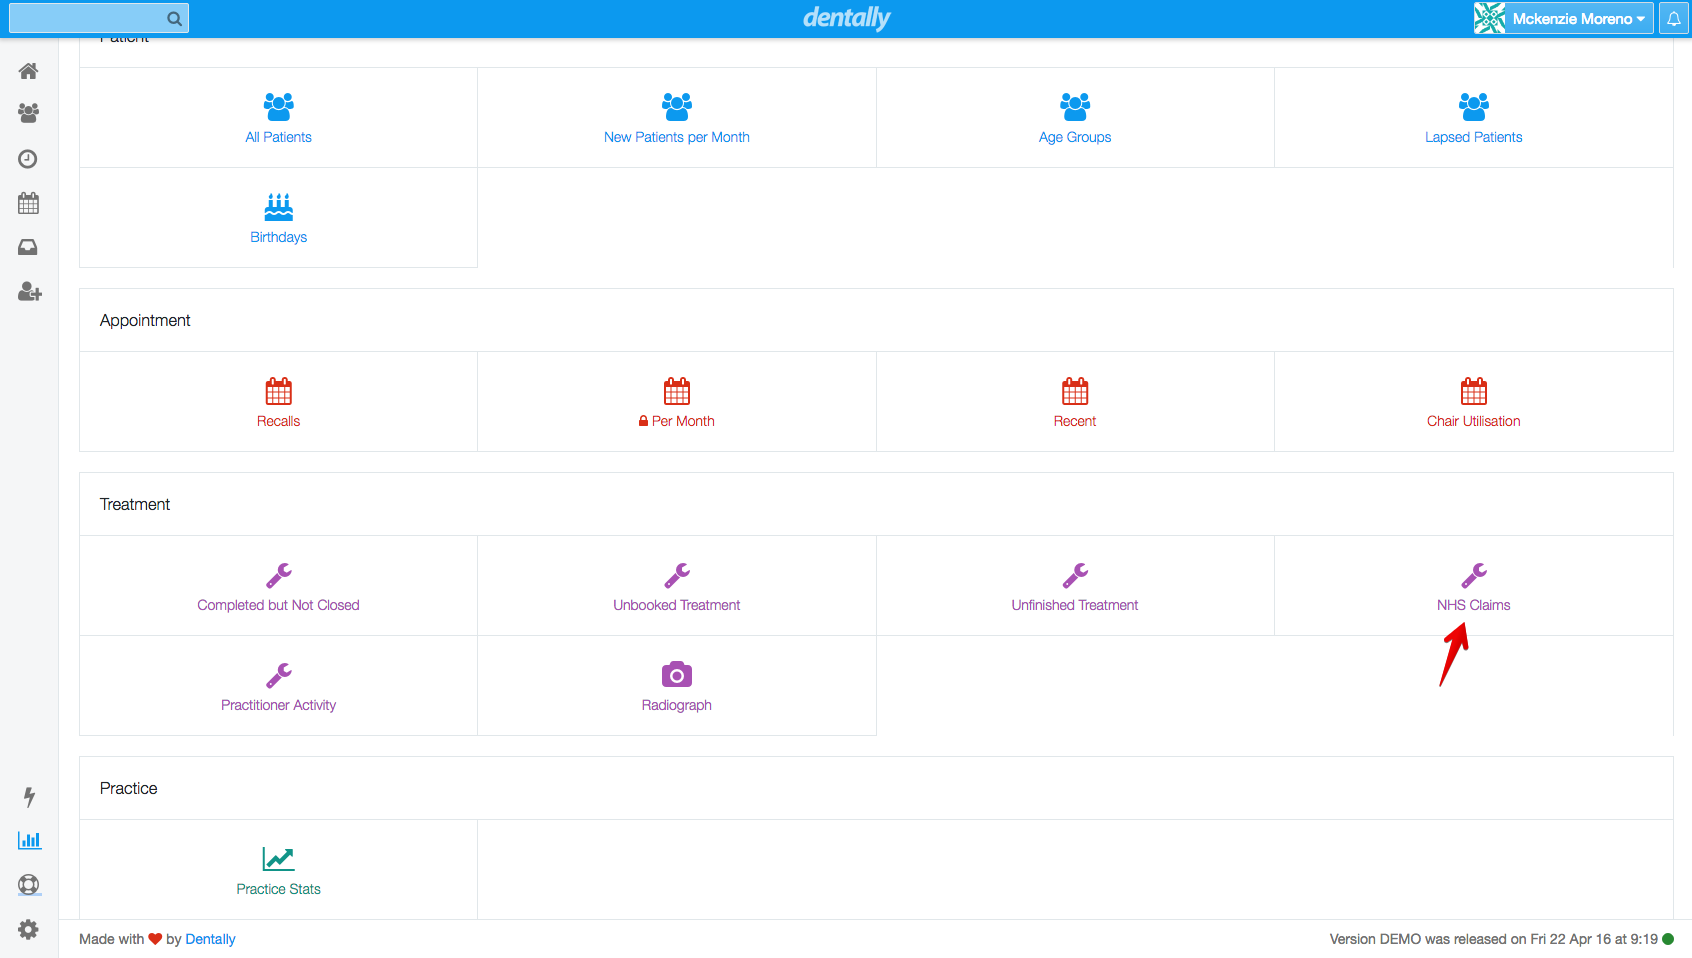
Task: Open the patients group icon in sidebar
Action: click(x=29, y=114)
